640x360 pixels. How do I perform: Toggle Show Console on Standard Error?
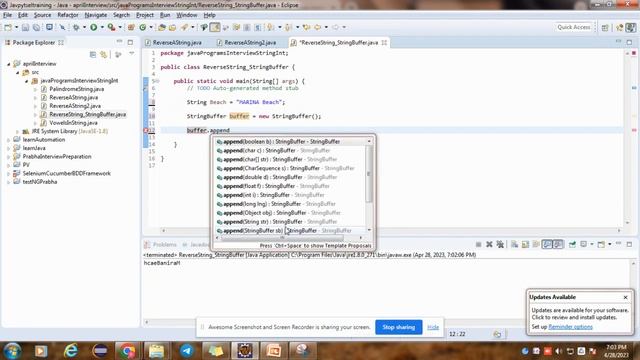[558, 244]
